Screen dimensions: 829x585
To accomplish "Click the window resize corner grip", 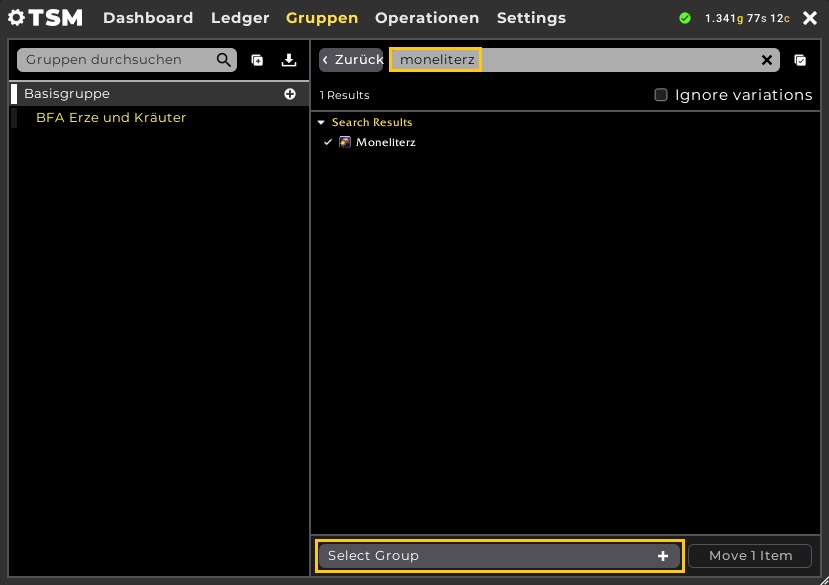I will click(x=824, y=580).
